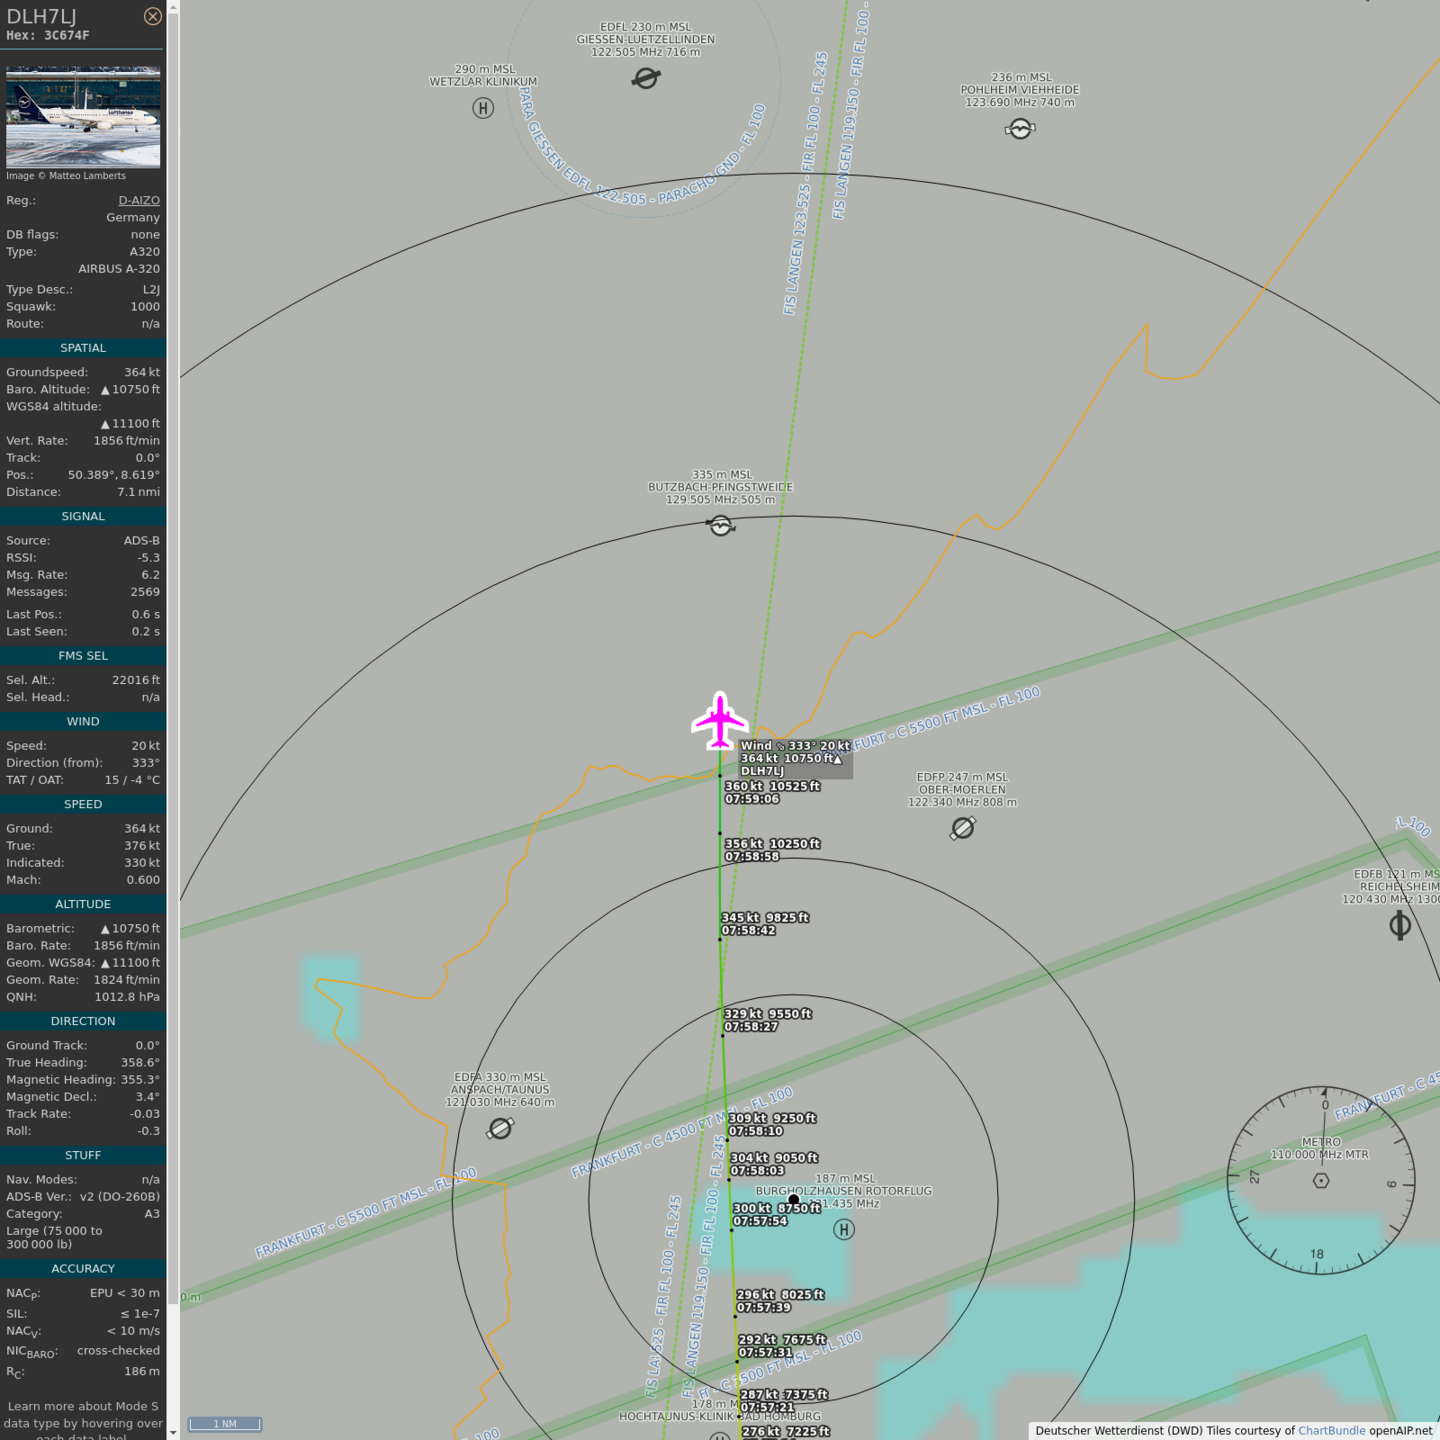Open the D-AIZO registration link
This screenshot has height=1440, width=1440.
coord(139,200)
